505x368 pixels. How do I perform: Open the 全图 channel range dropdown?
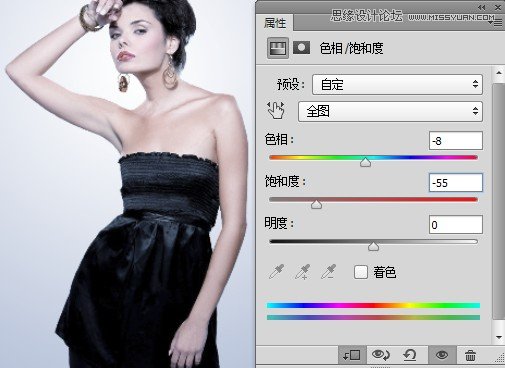pos(390,111)
